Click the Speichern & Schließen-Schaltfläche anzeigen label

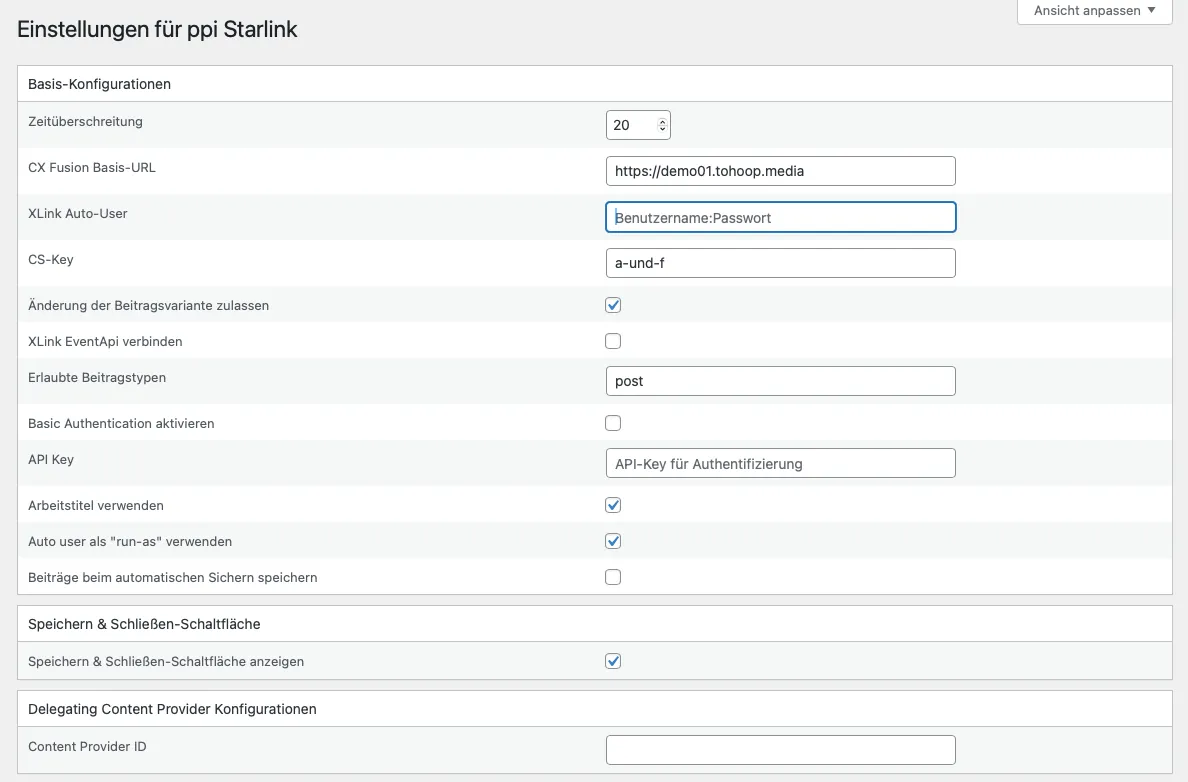166,662
